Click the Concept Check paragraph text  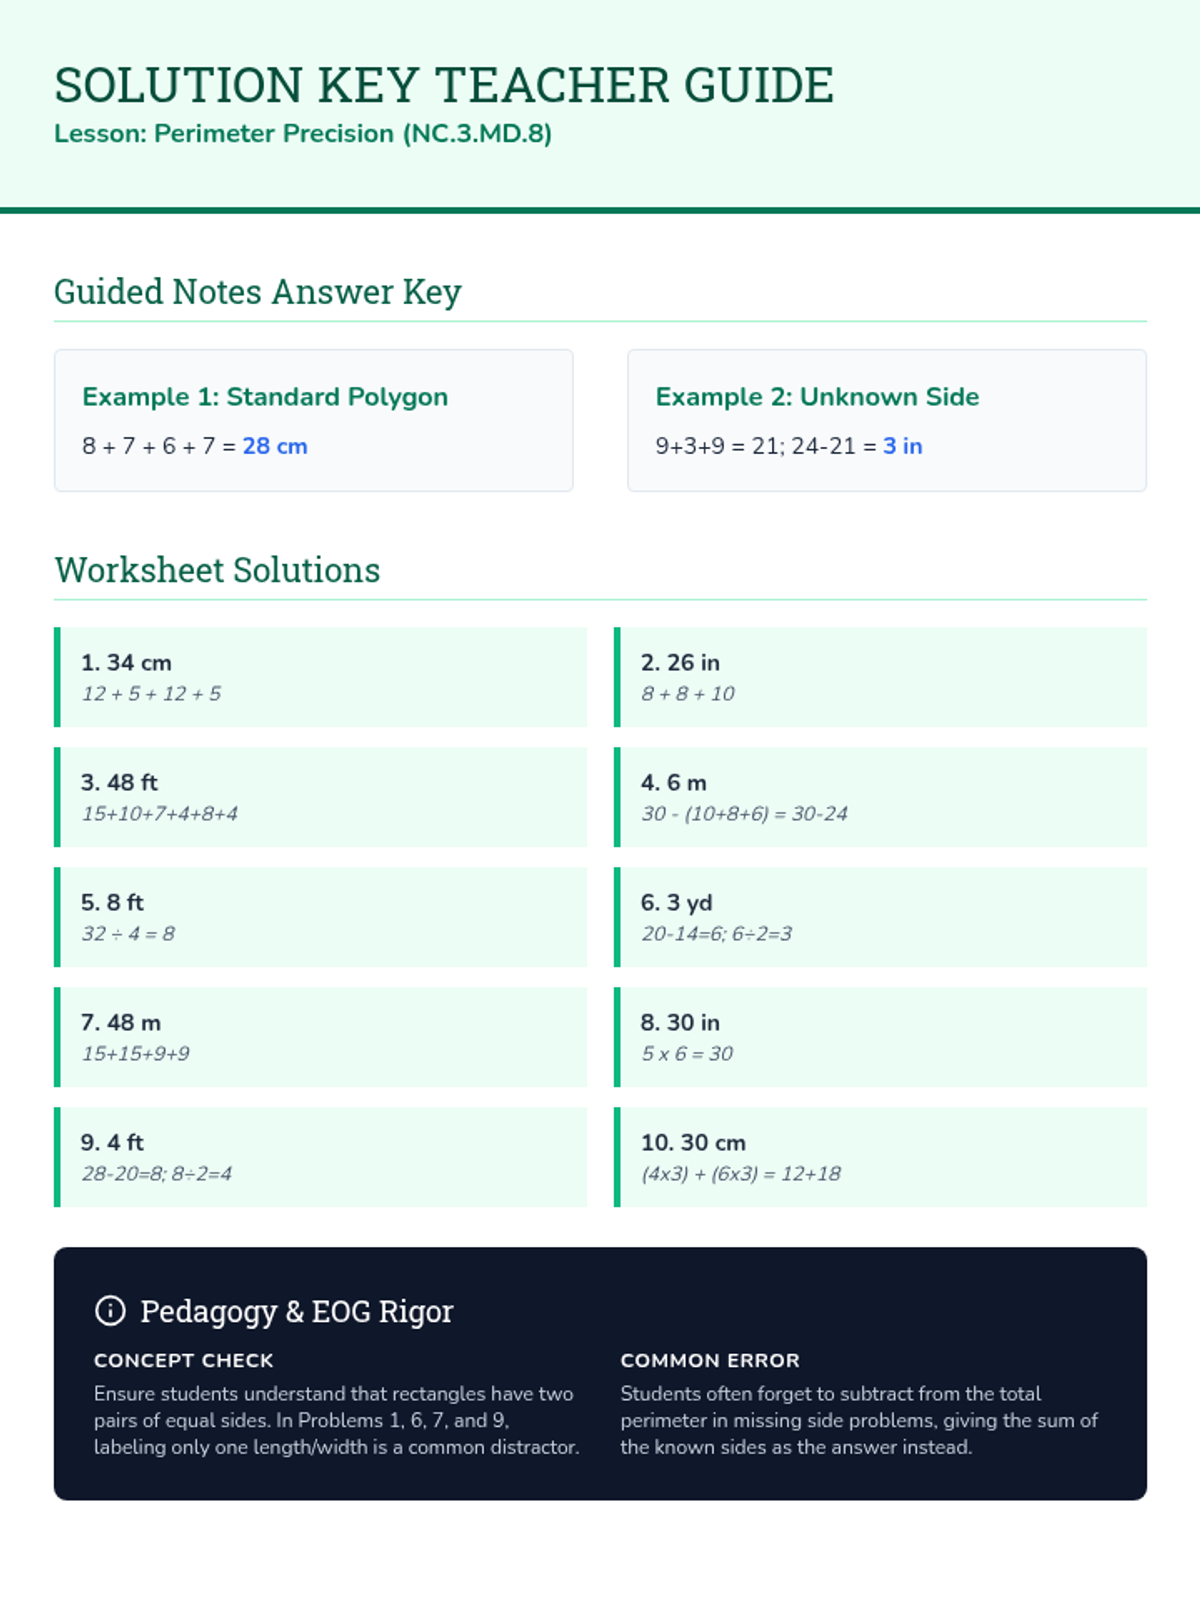pyautogui.click(x=336, y=1420)
